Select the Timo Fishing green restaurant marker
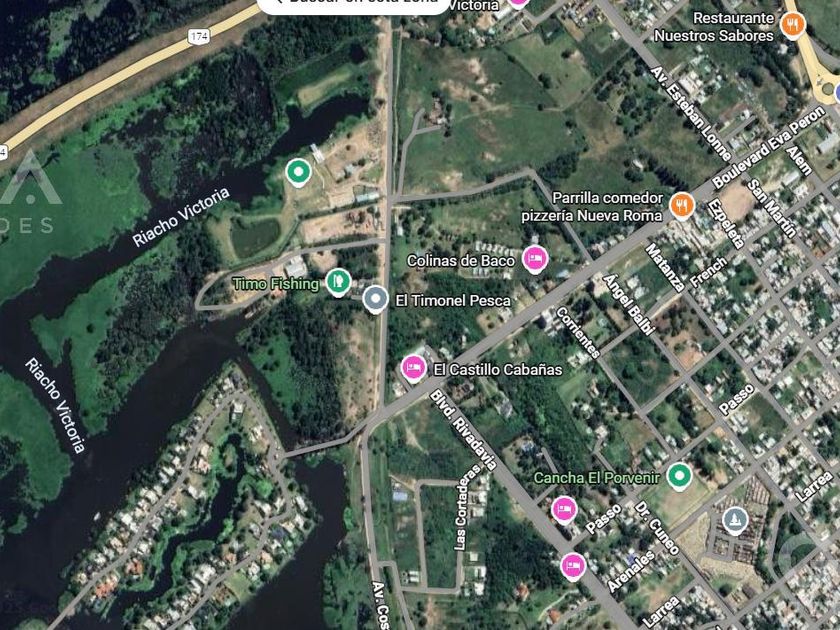 (x=338, y=281)
